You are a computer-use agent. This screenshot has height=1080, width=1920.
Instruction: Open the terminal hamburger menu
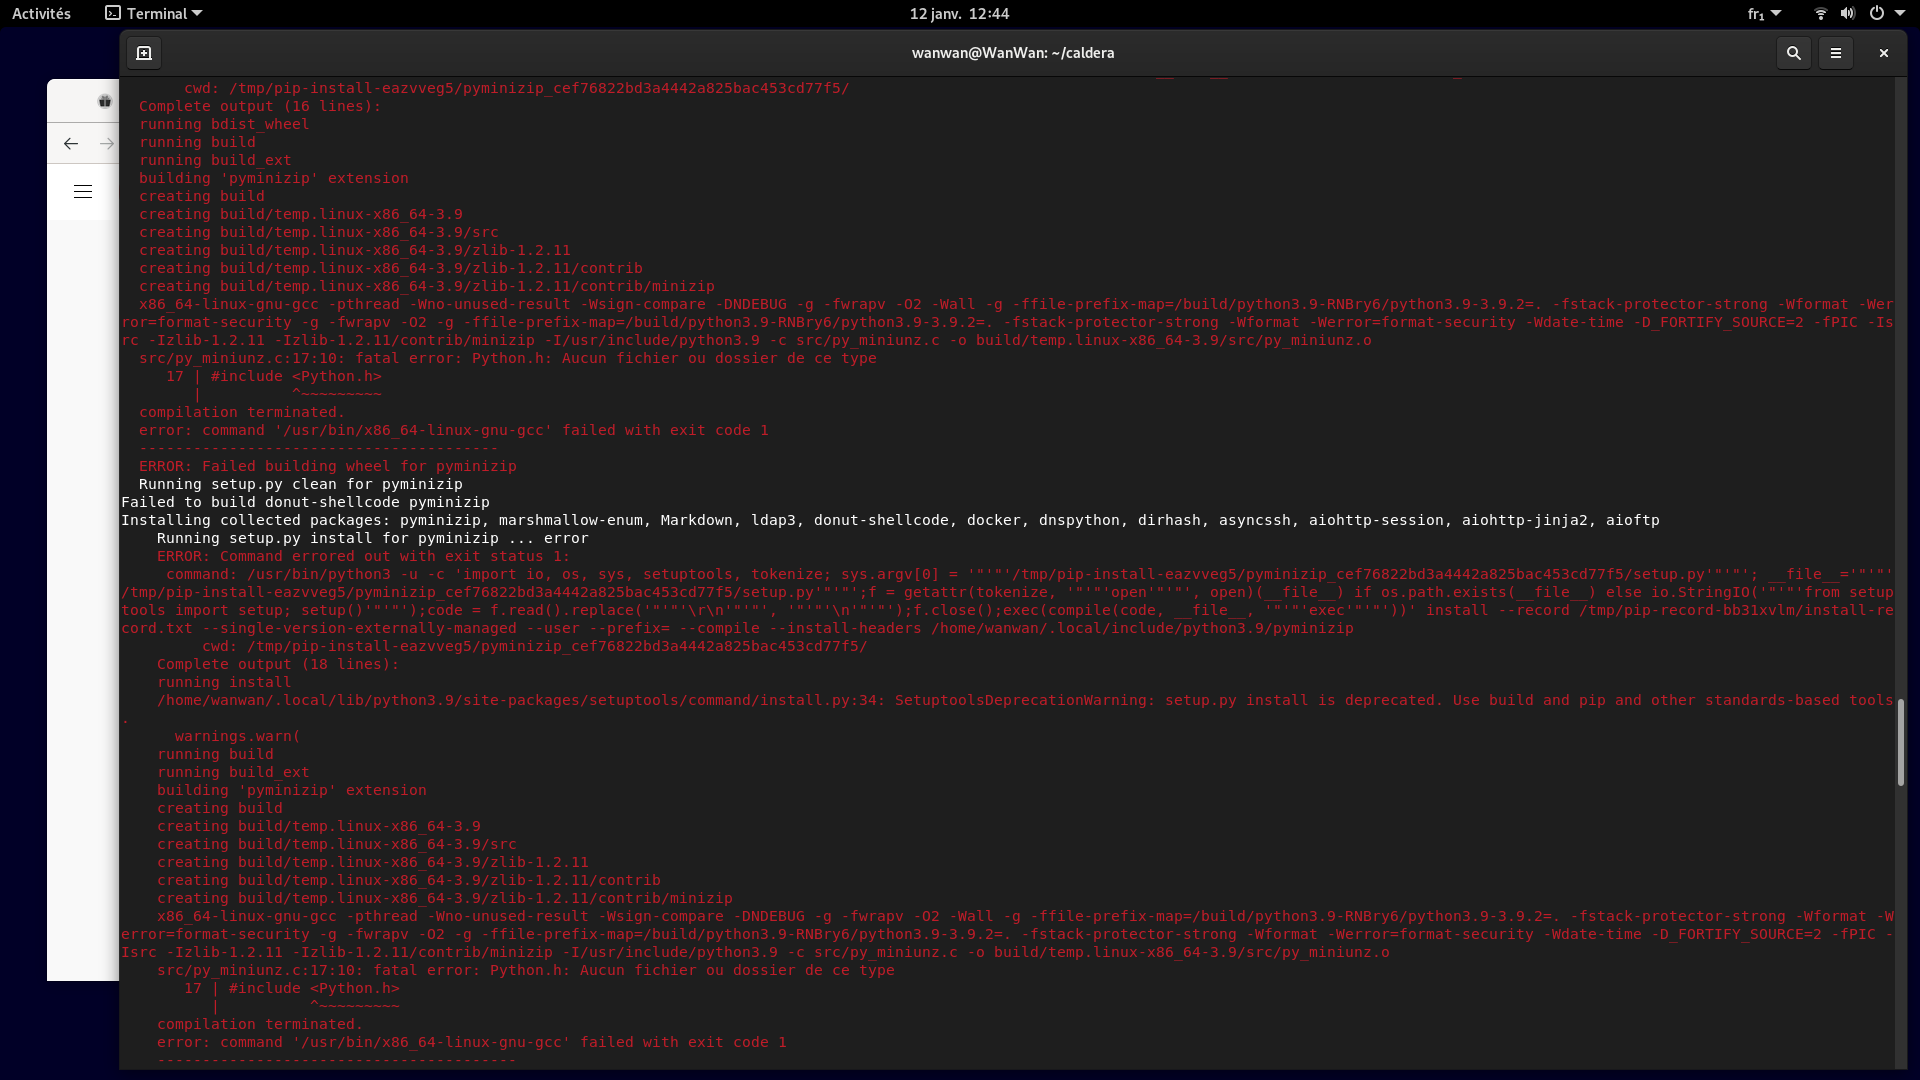(x=1835, y=53)
